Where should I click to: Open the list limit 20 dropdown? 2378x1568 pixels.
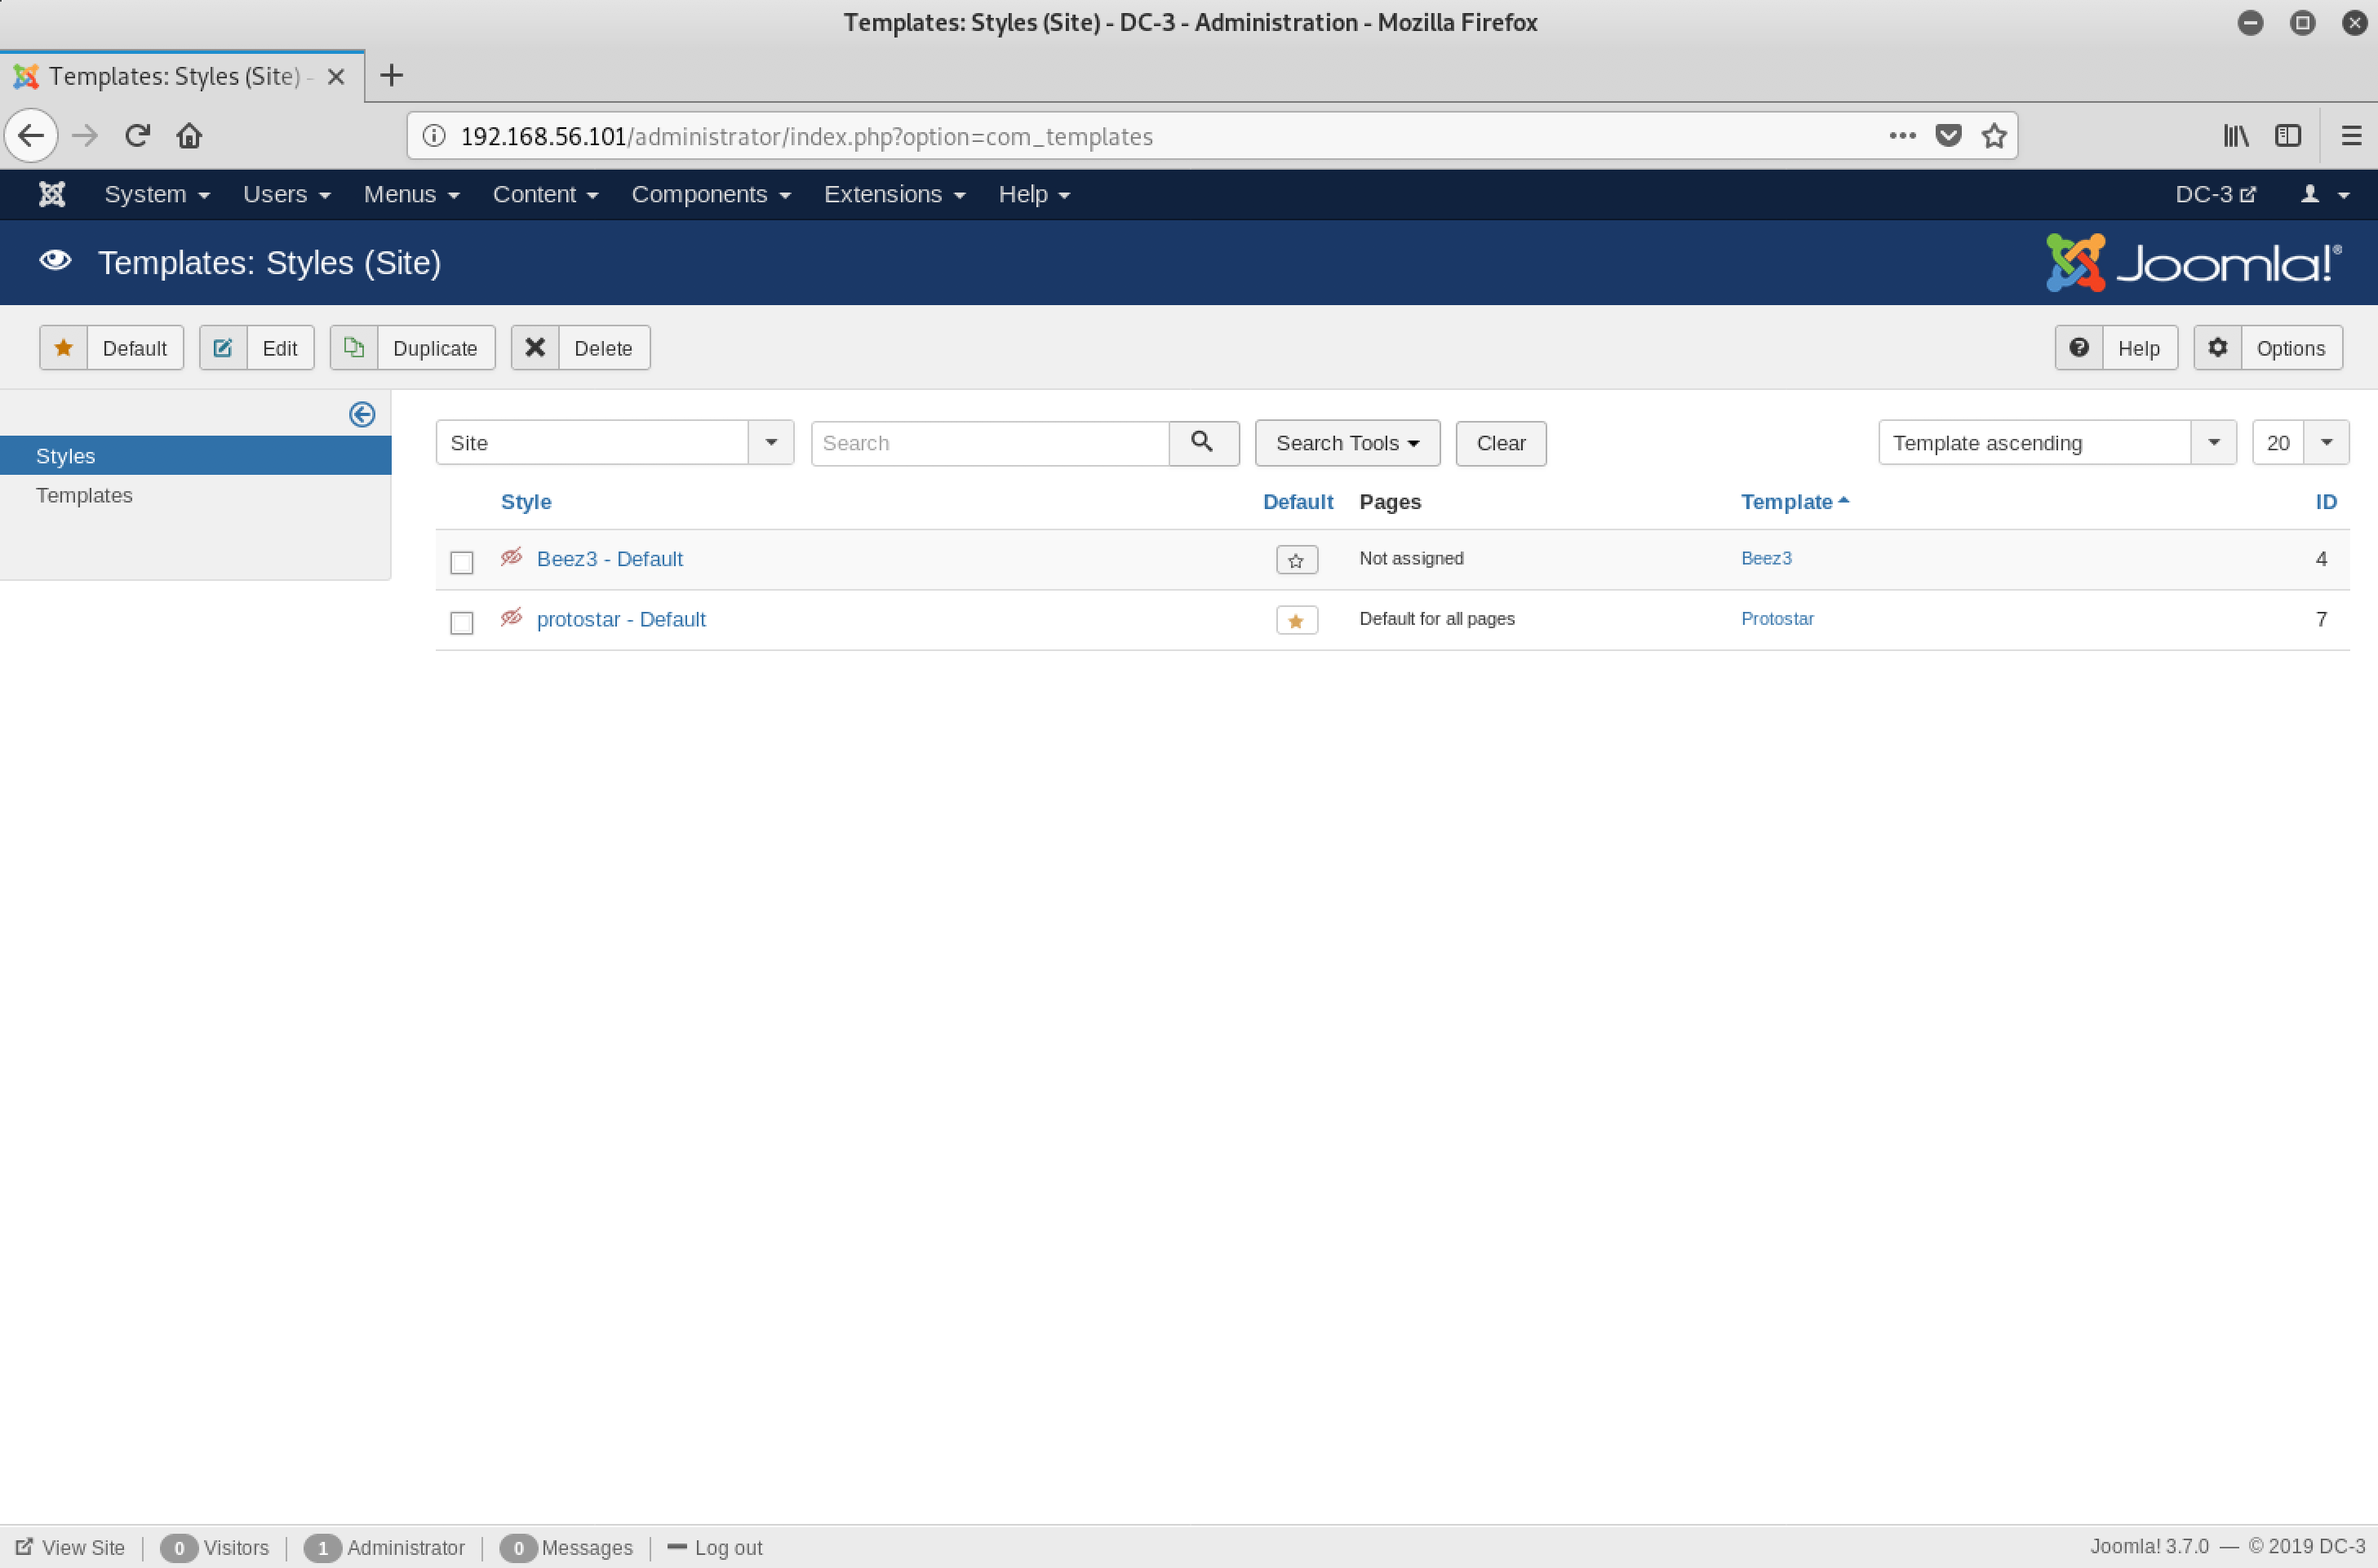click(x=2300, y=442)
